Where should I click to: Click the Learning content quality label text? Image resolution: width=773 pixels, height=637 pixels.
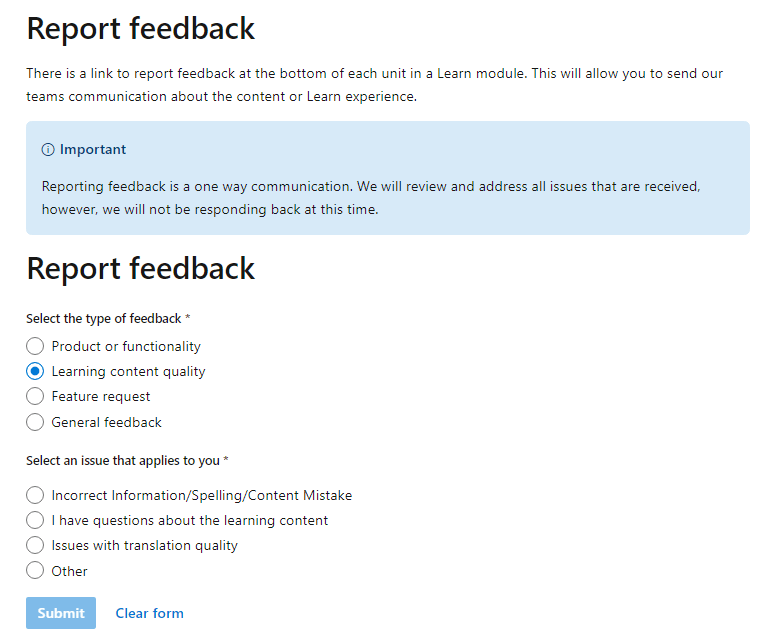tap(128, 372)
